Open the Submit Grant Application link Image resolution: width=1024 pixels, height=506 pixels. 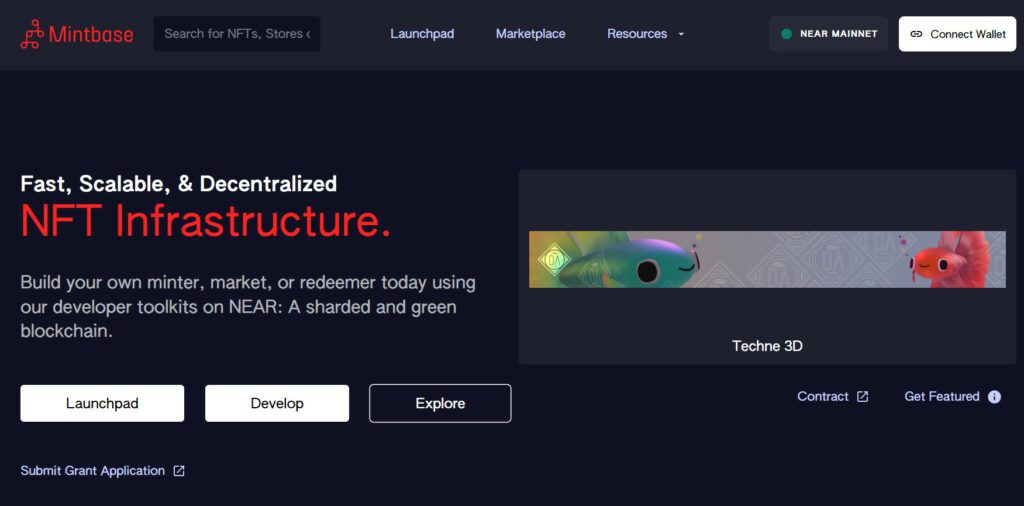click(103, 471)
